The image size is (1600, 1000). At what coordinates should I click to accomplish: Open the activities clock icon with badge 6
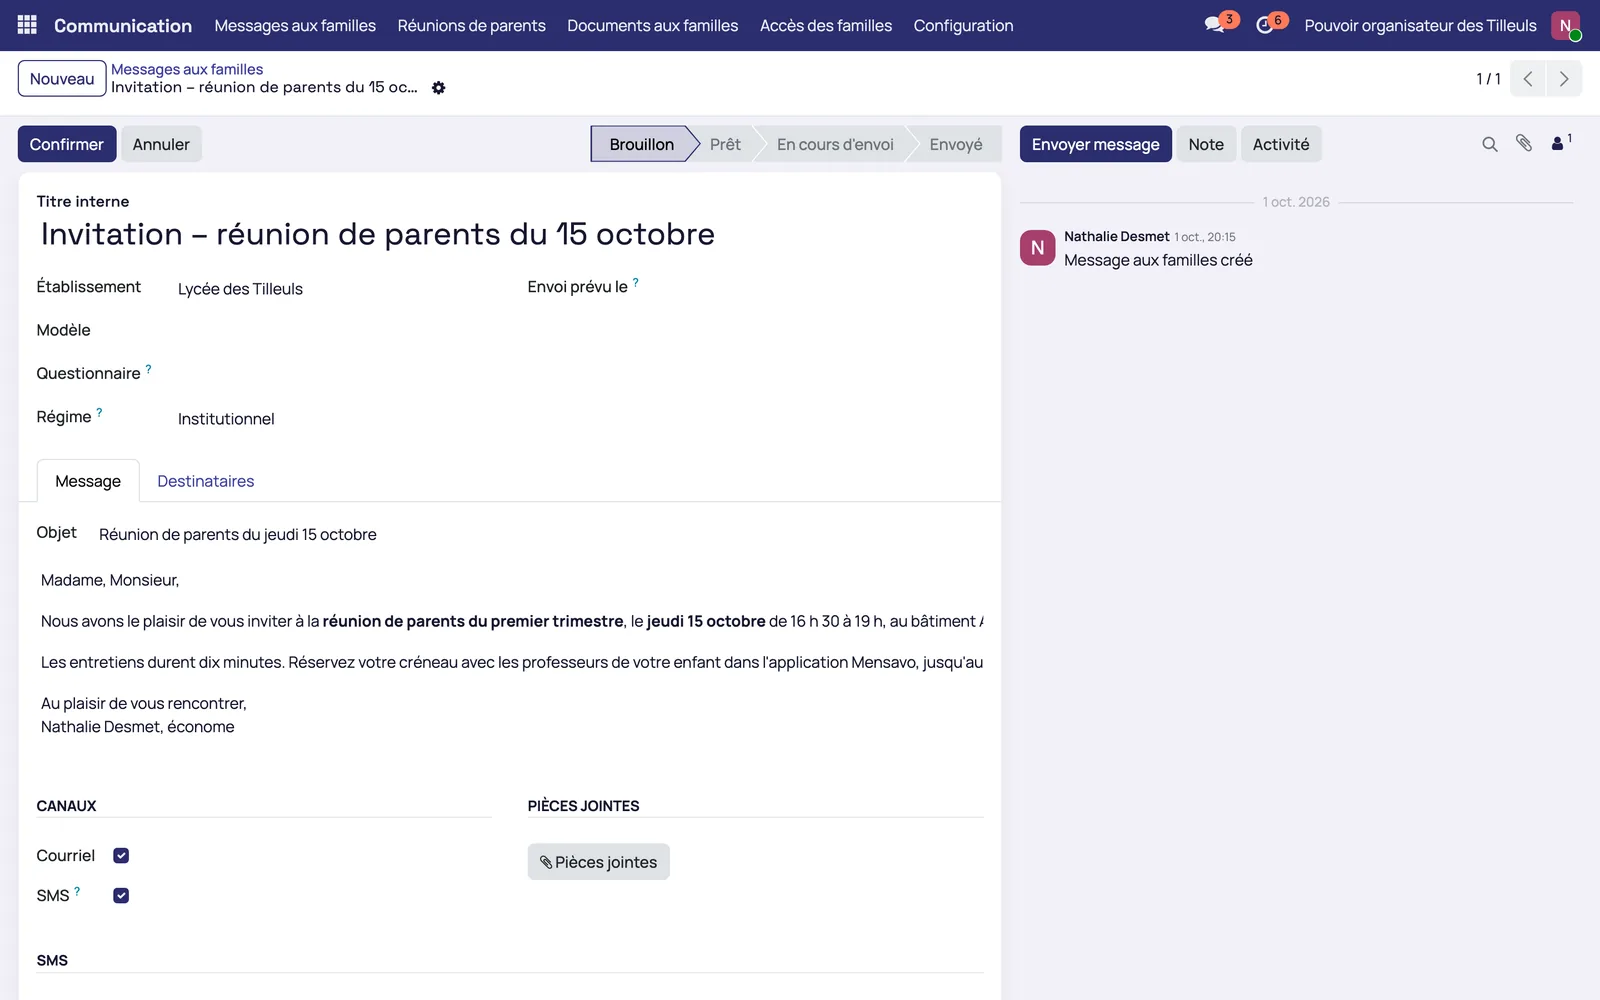point(1267,24)
